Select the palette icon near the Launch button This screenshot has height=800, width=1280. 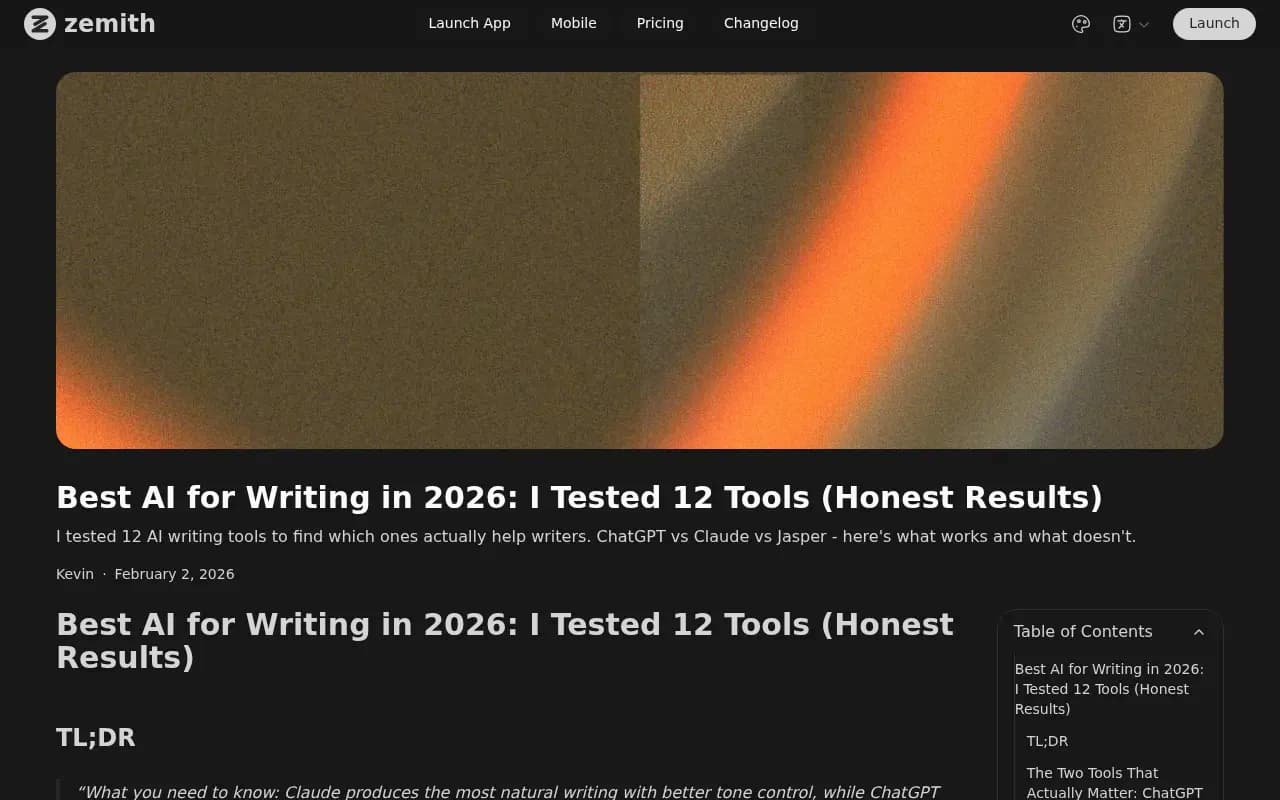pyautogui.click(x=1080, y=23)
